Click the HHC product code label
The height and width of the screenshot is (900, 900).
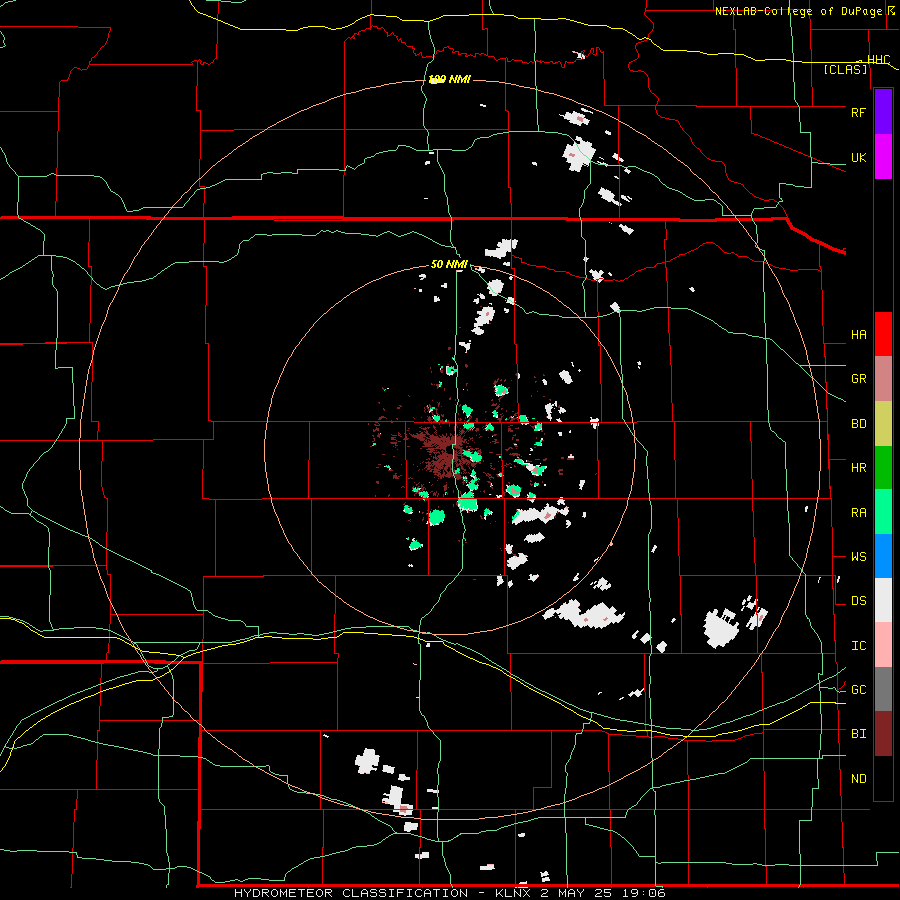(878, 60)
